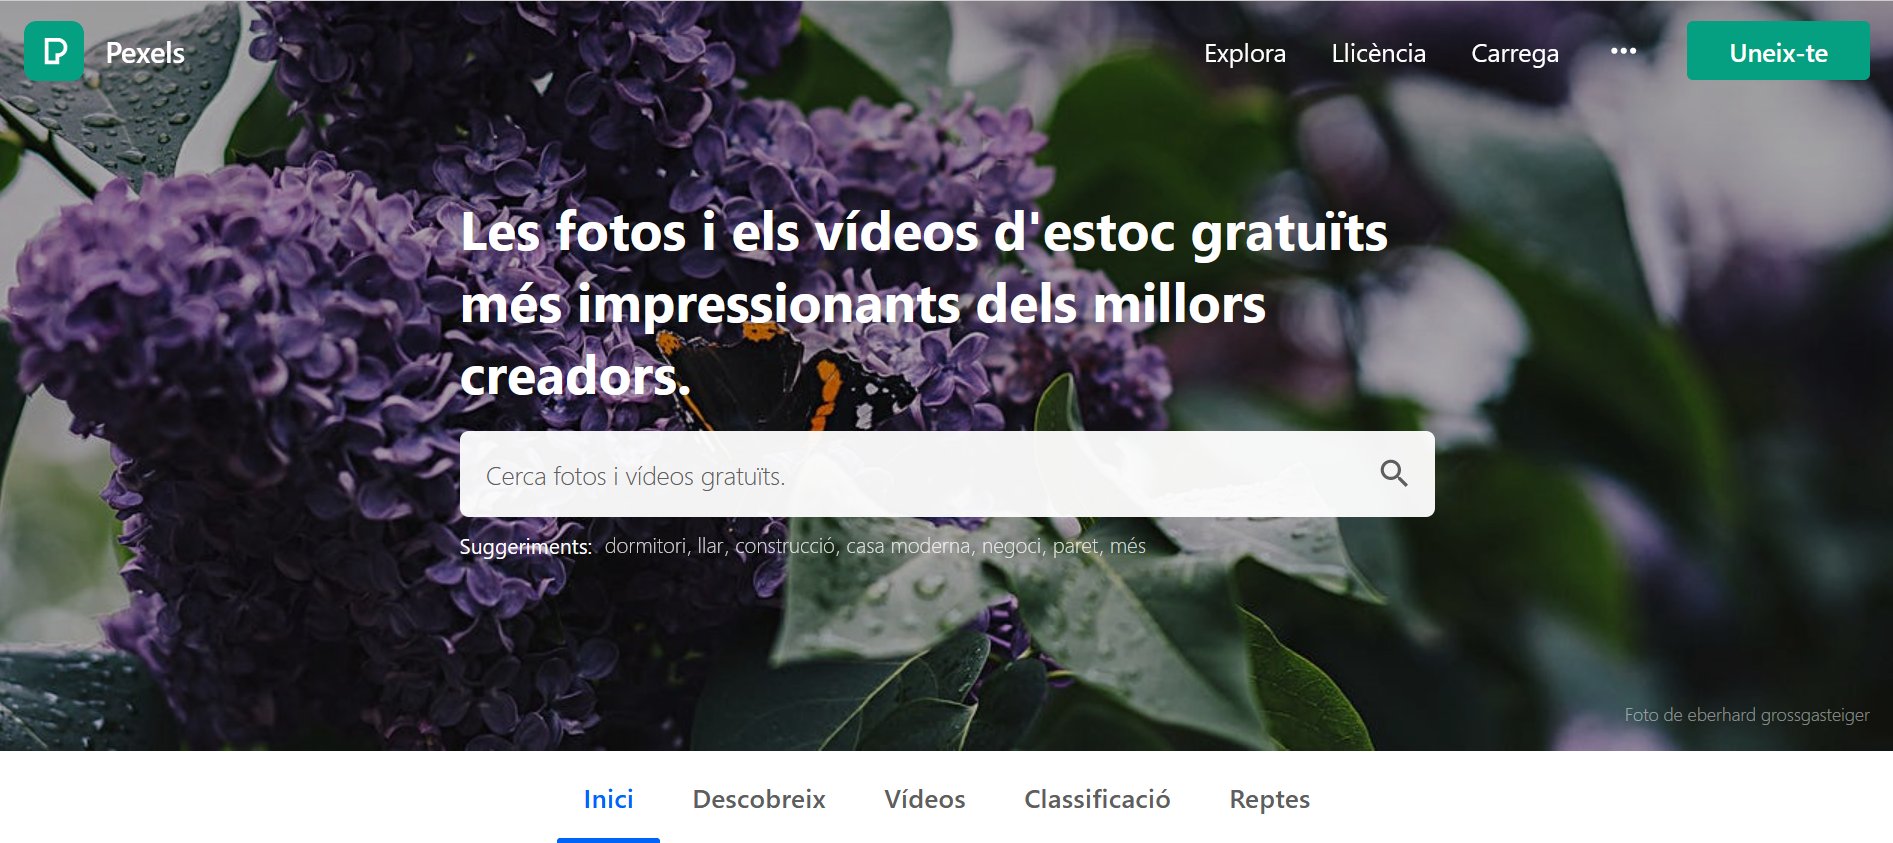Select the paret suggestion
This screenshot has width=1893, height=843.
1075,546
